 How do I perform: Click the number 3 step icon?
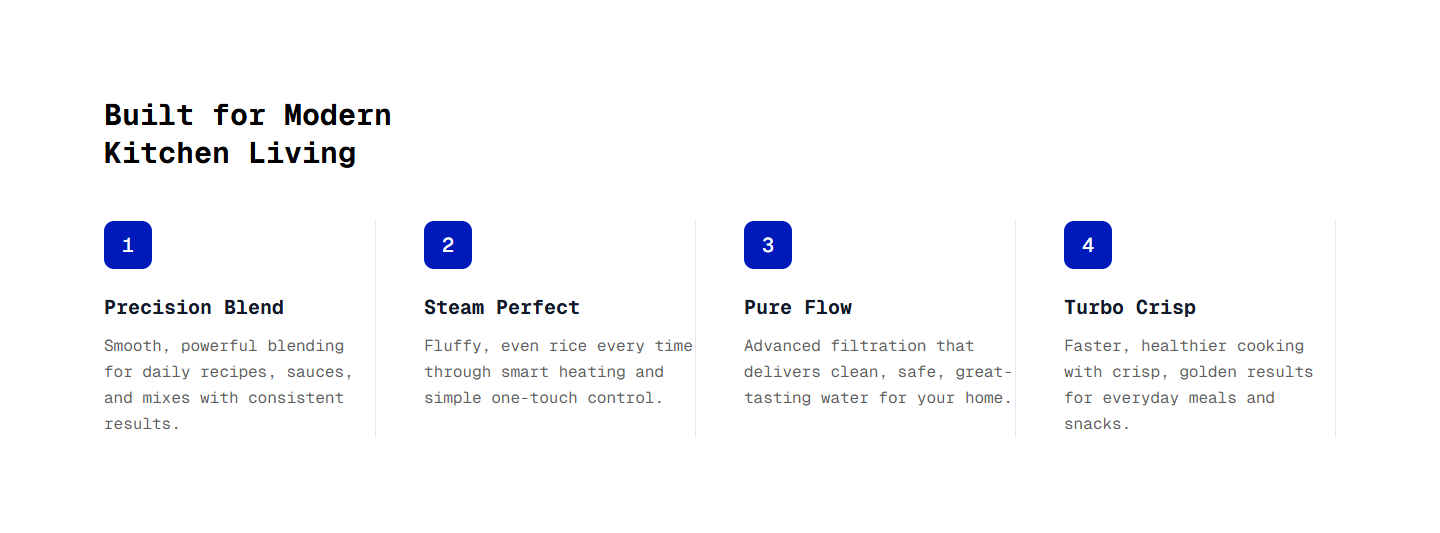click(768, 245)
